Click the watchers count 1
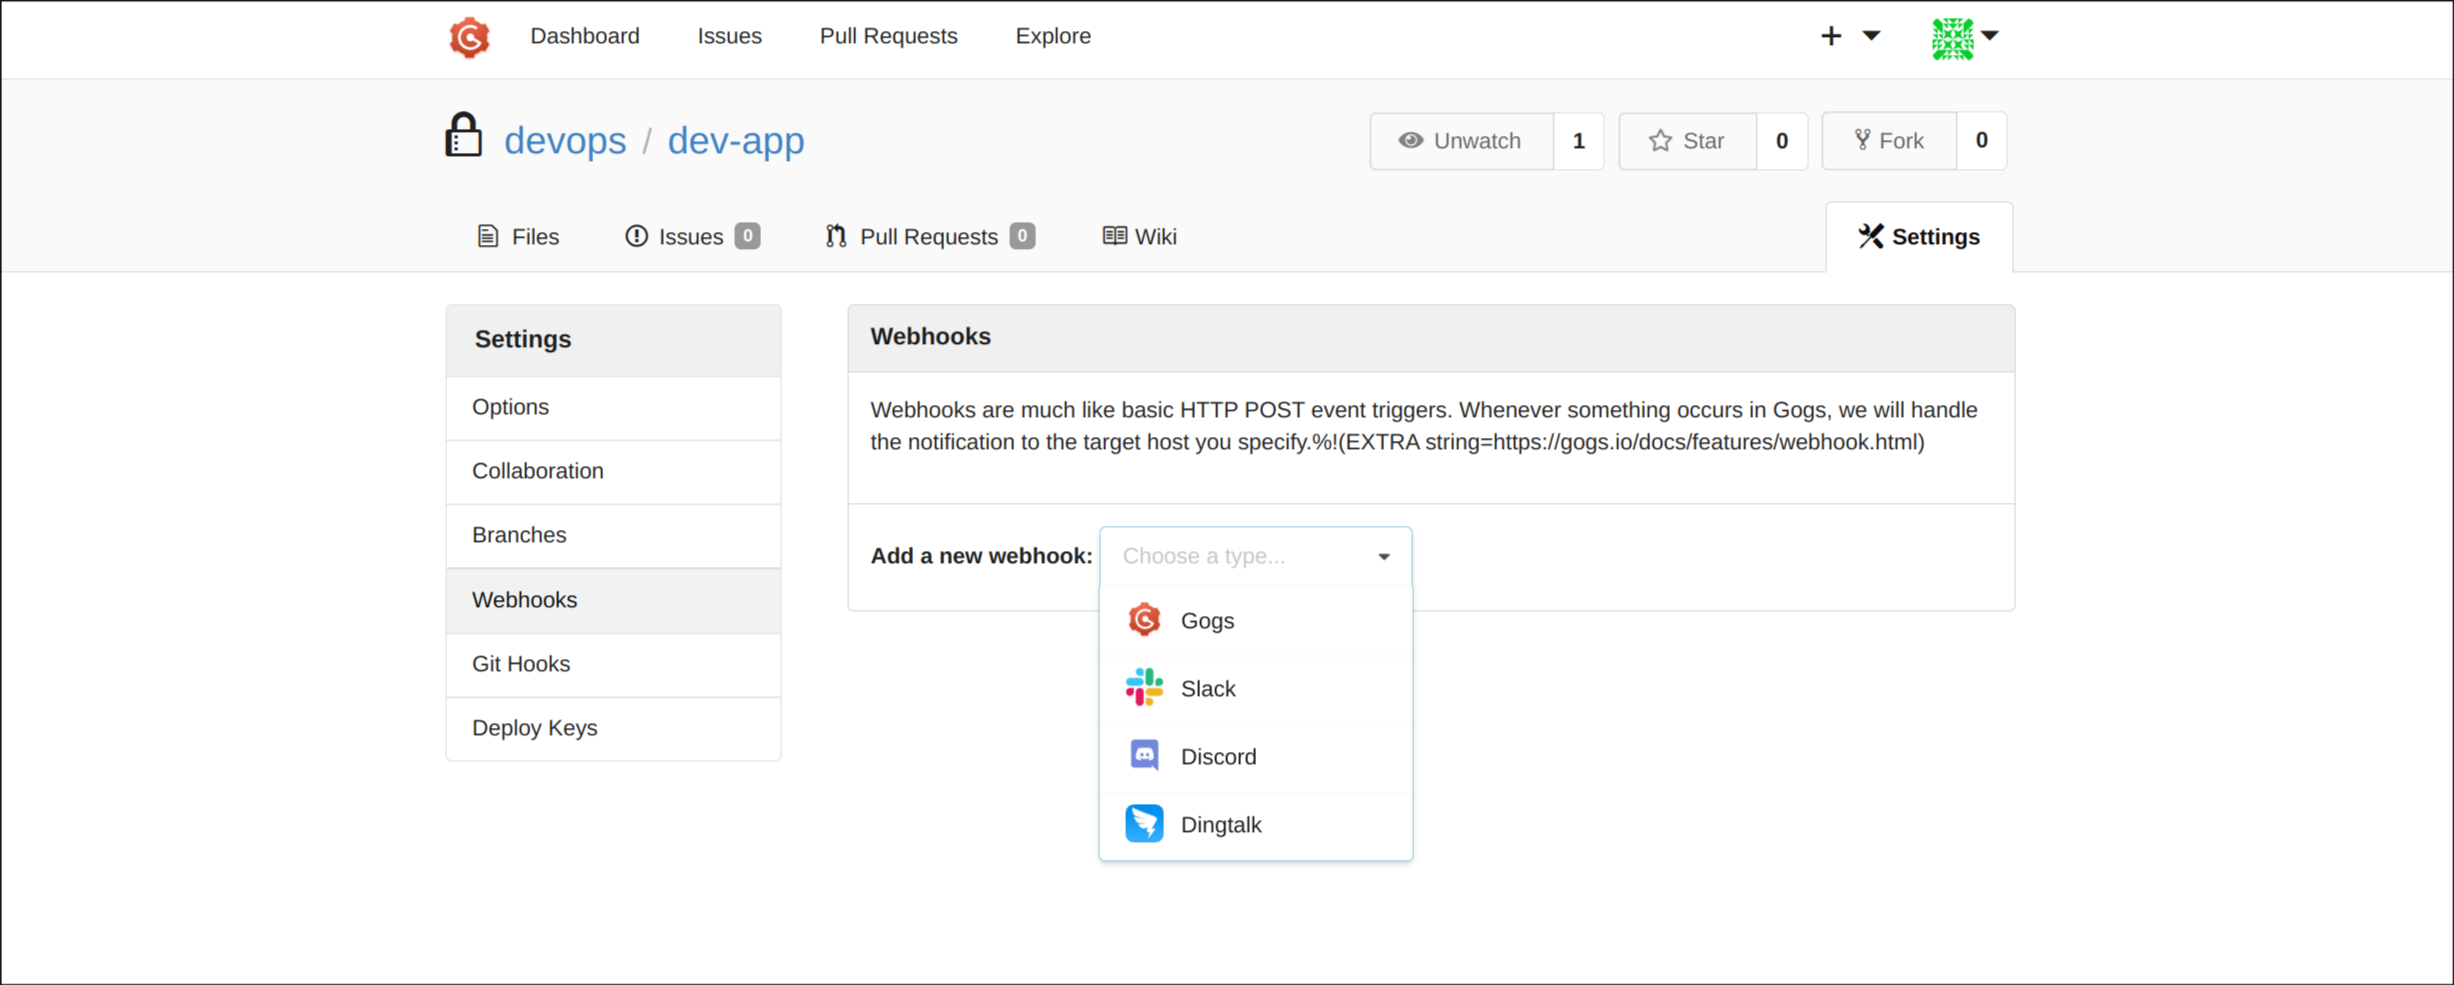2454x985 pixels. [1579, 141]
